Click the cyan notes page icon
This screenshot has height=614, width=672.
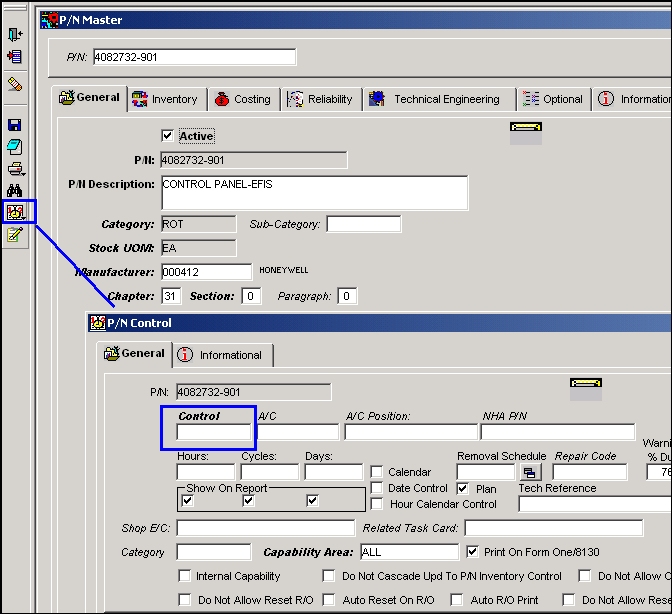click(x=15, y=147)
